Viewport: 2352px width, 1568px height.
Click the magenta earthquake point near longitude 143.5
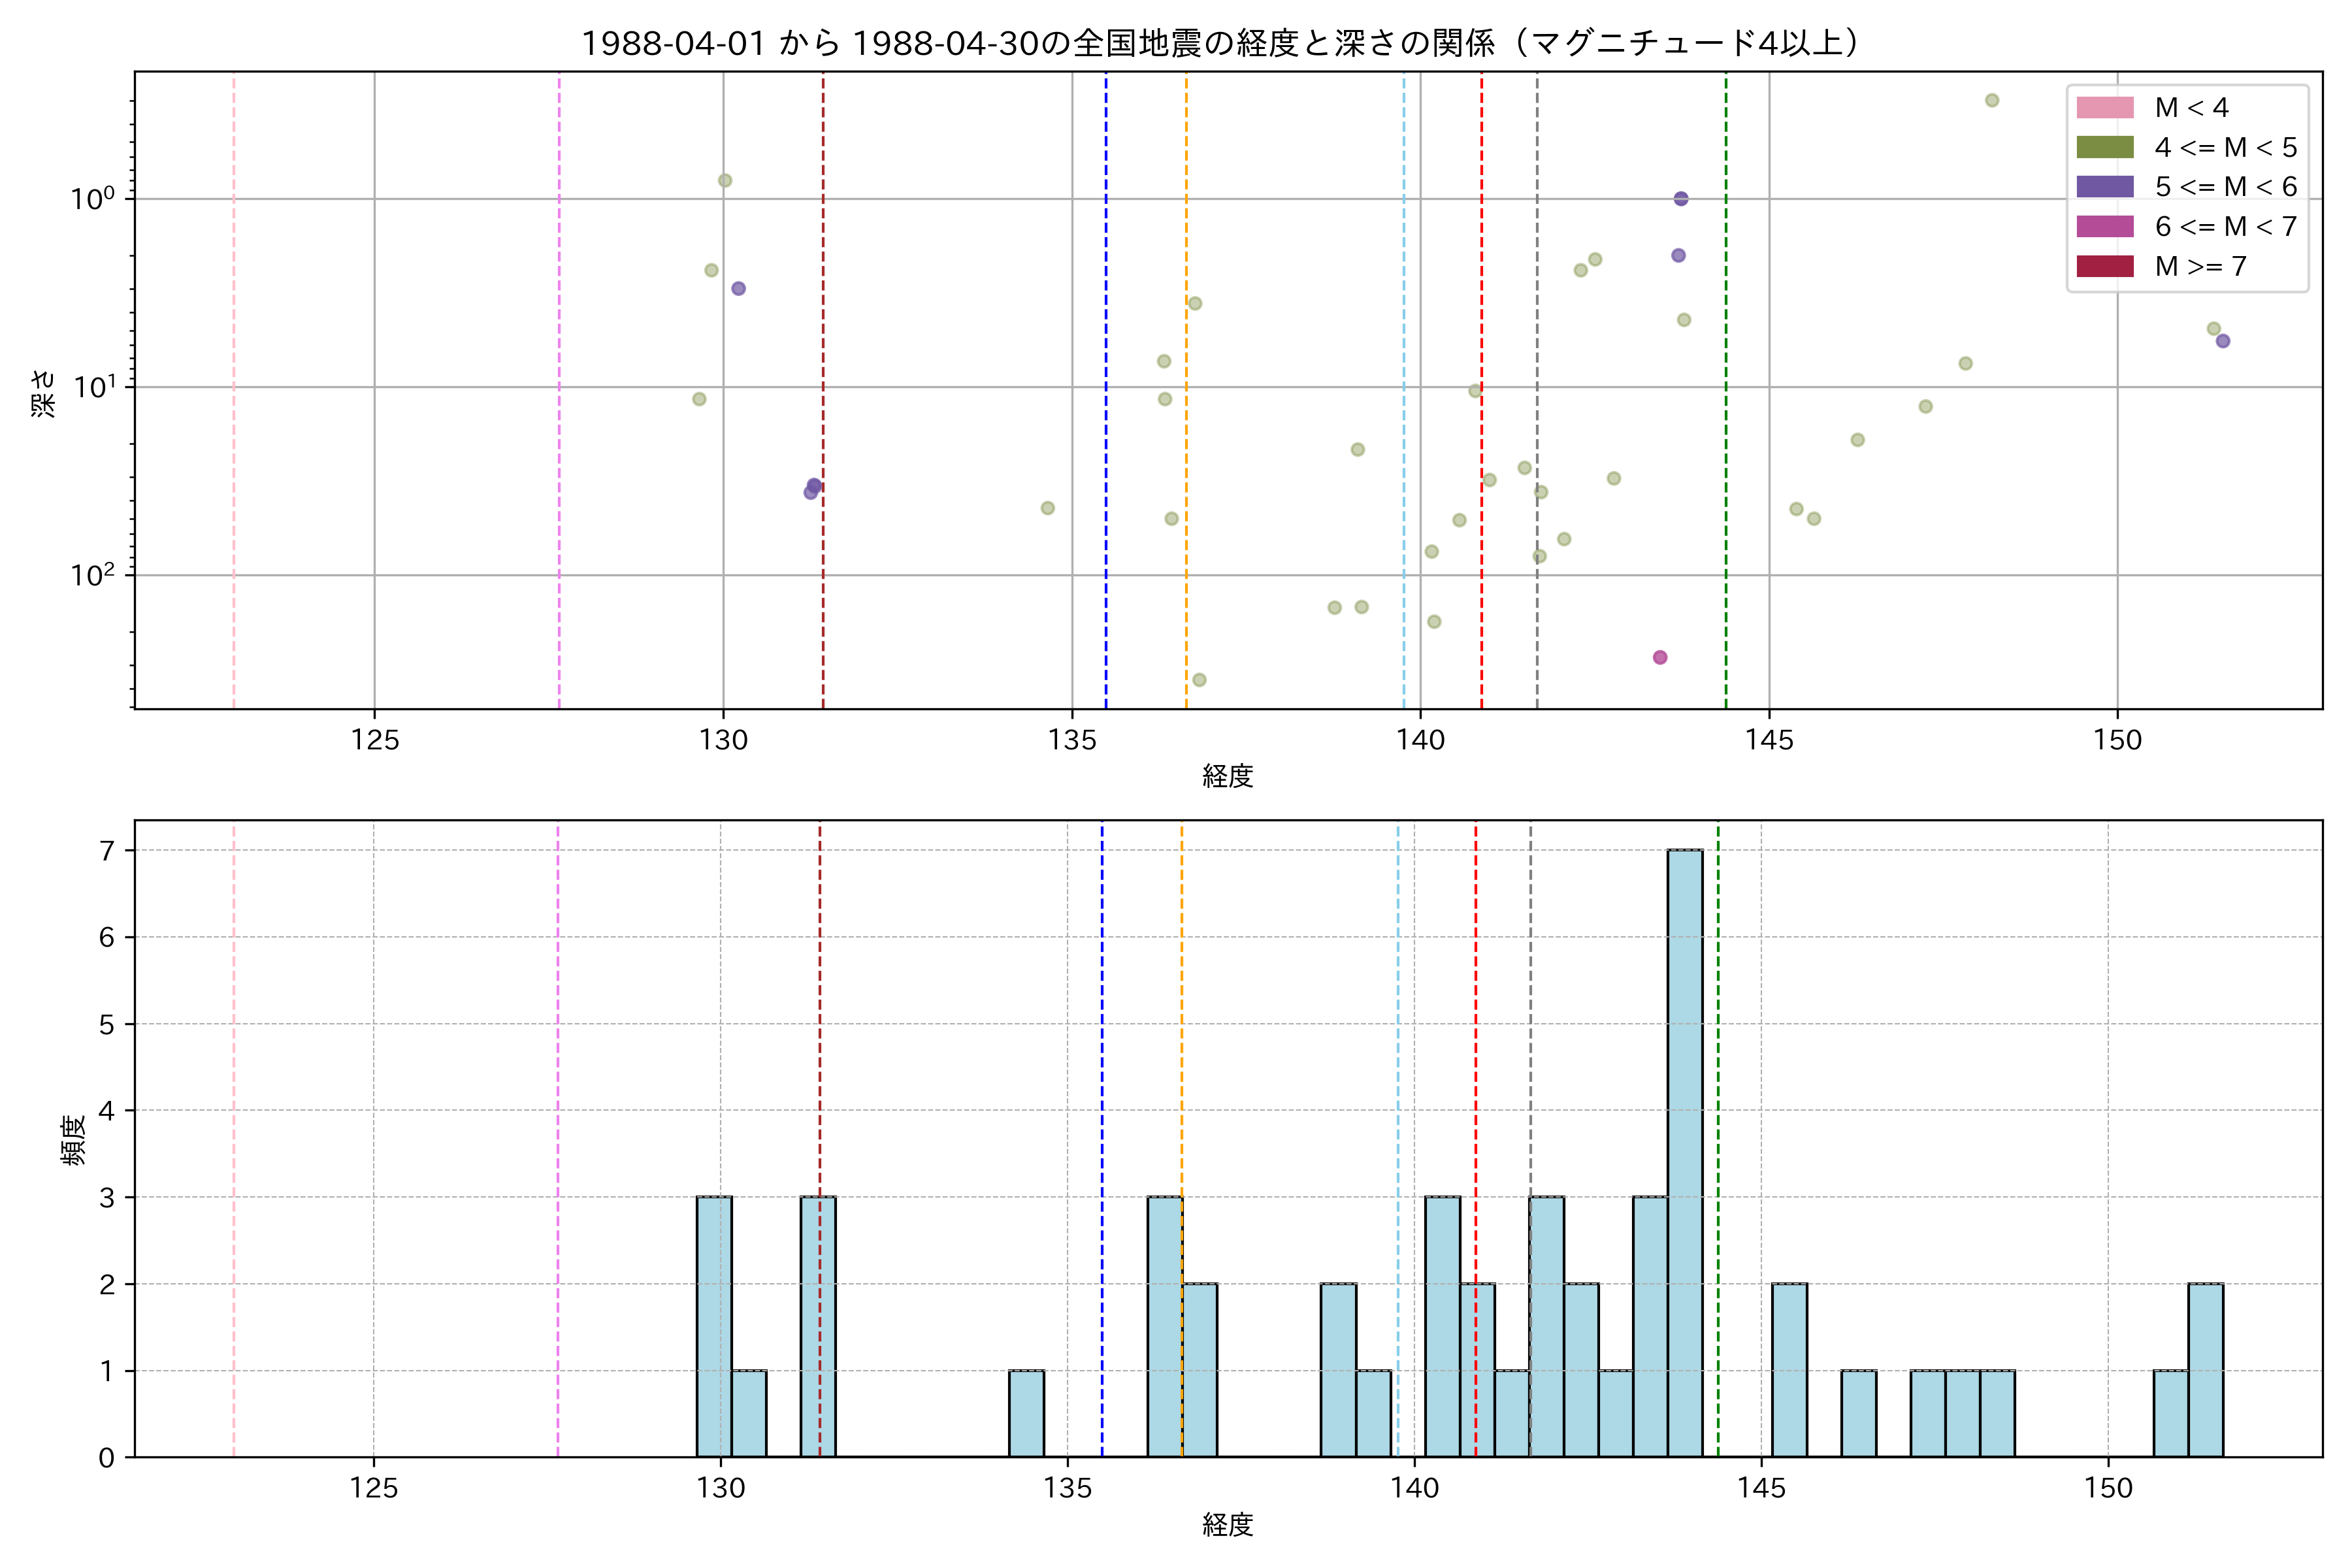pyautogui.click(x=1660, y=657)
